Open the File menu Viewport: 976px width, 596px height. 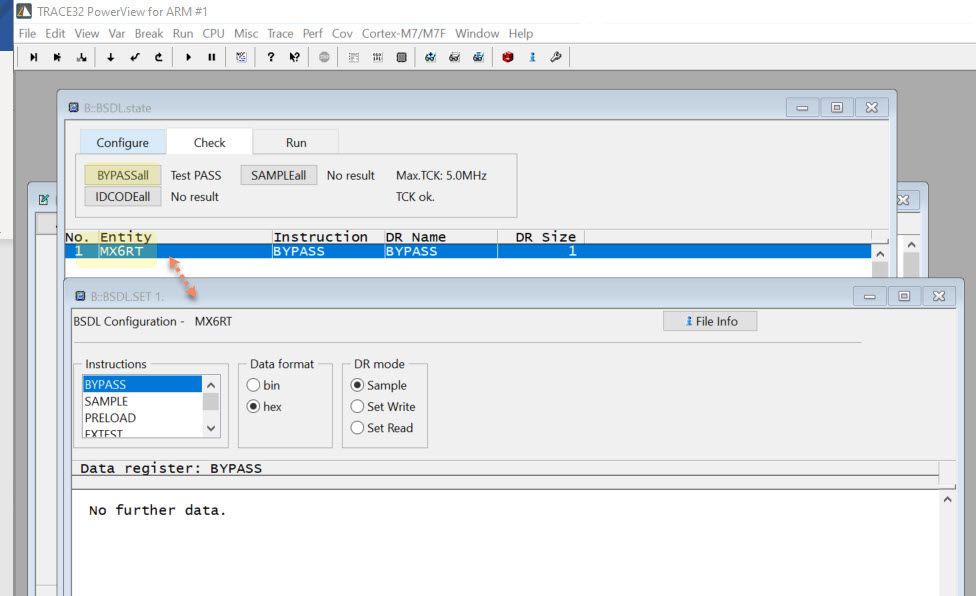[27, 34]
